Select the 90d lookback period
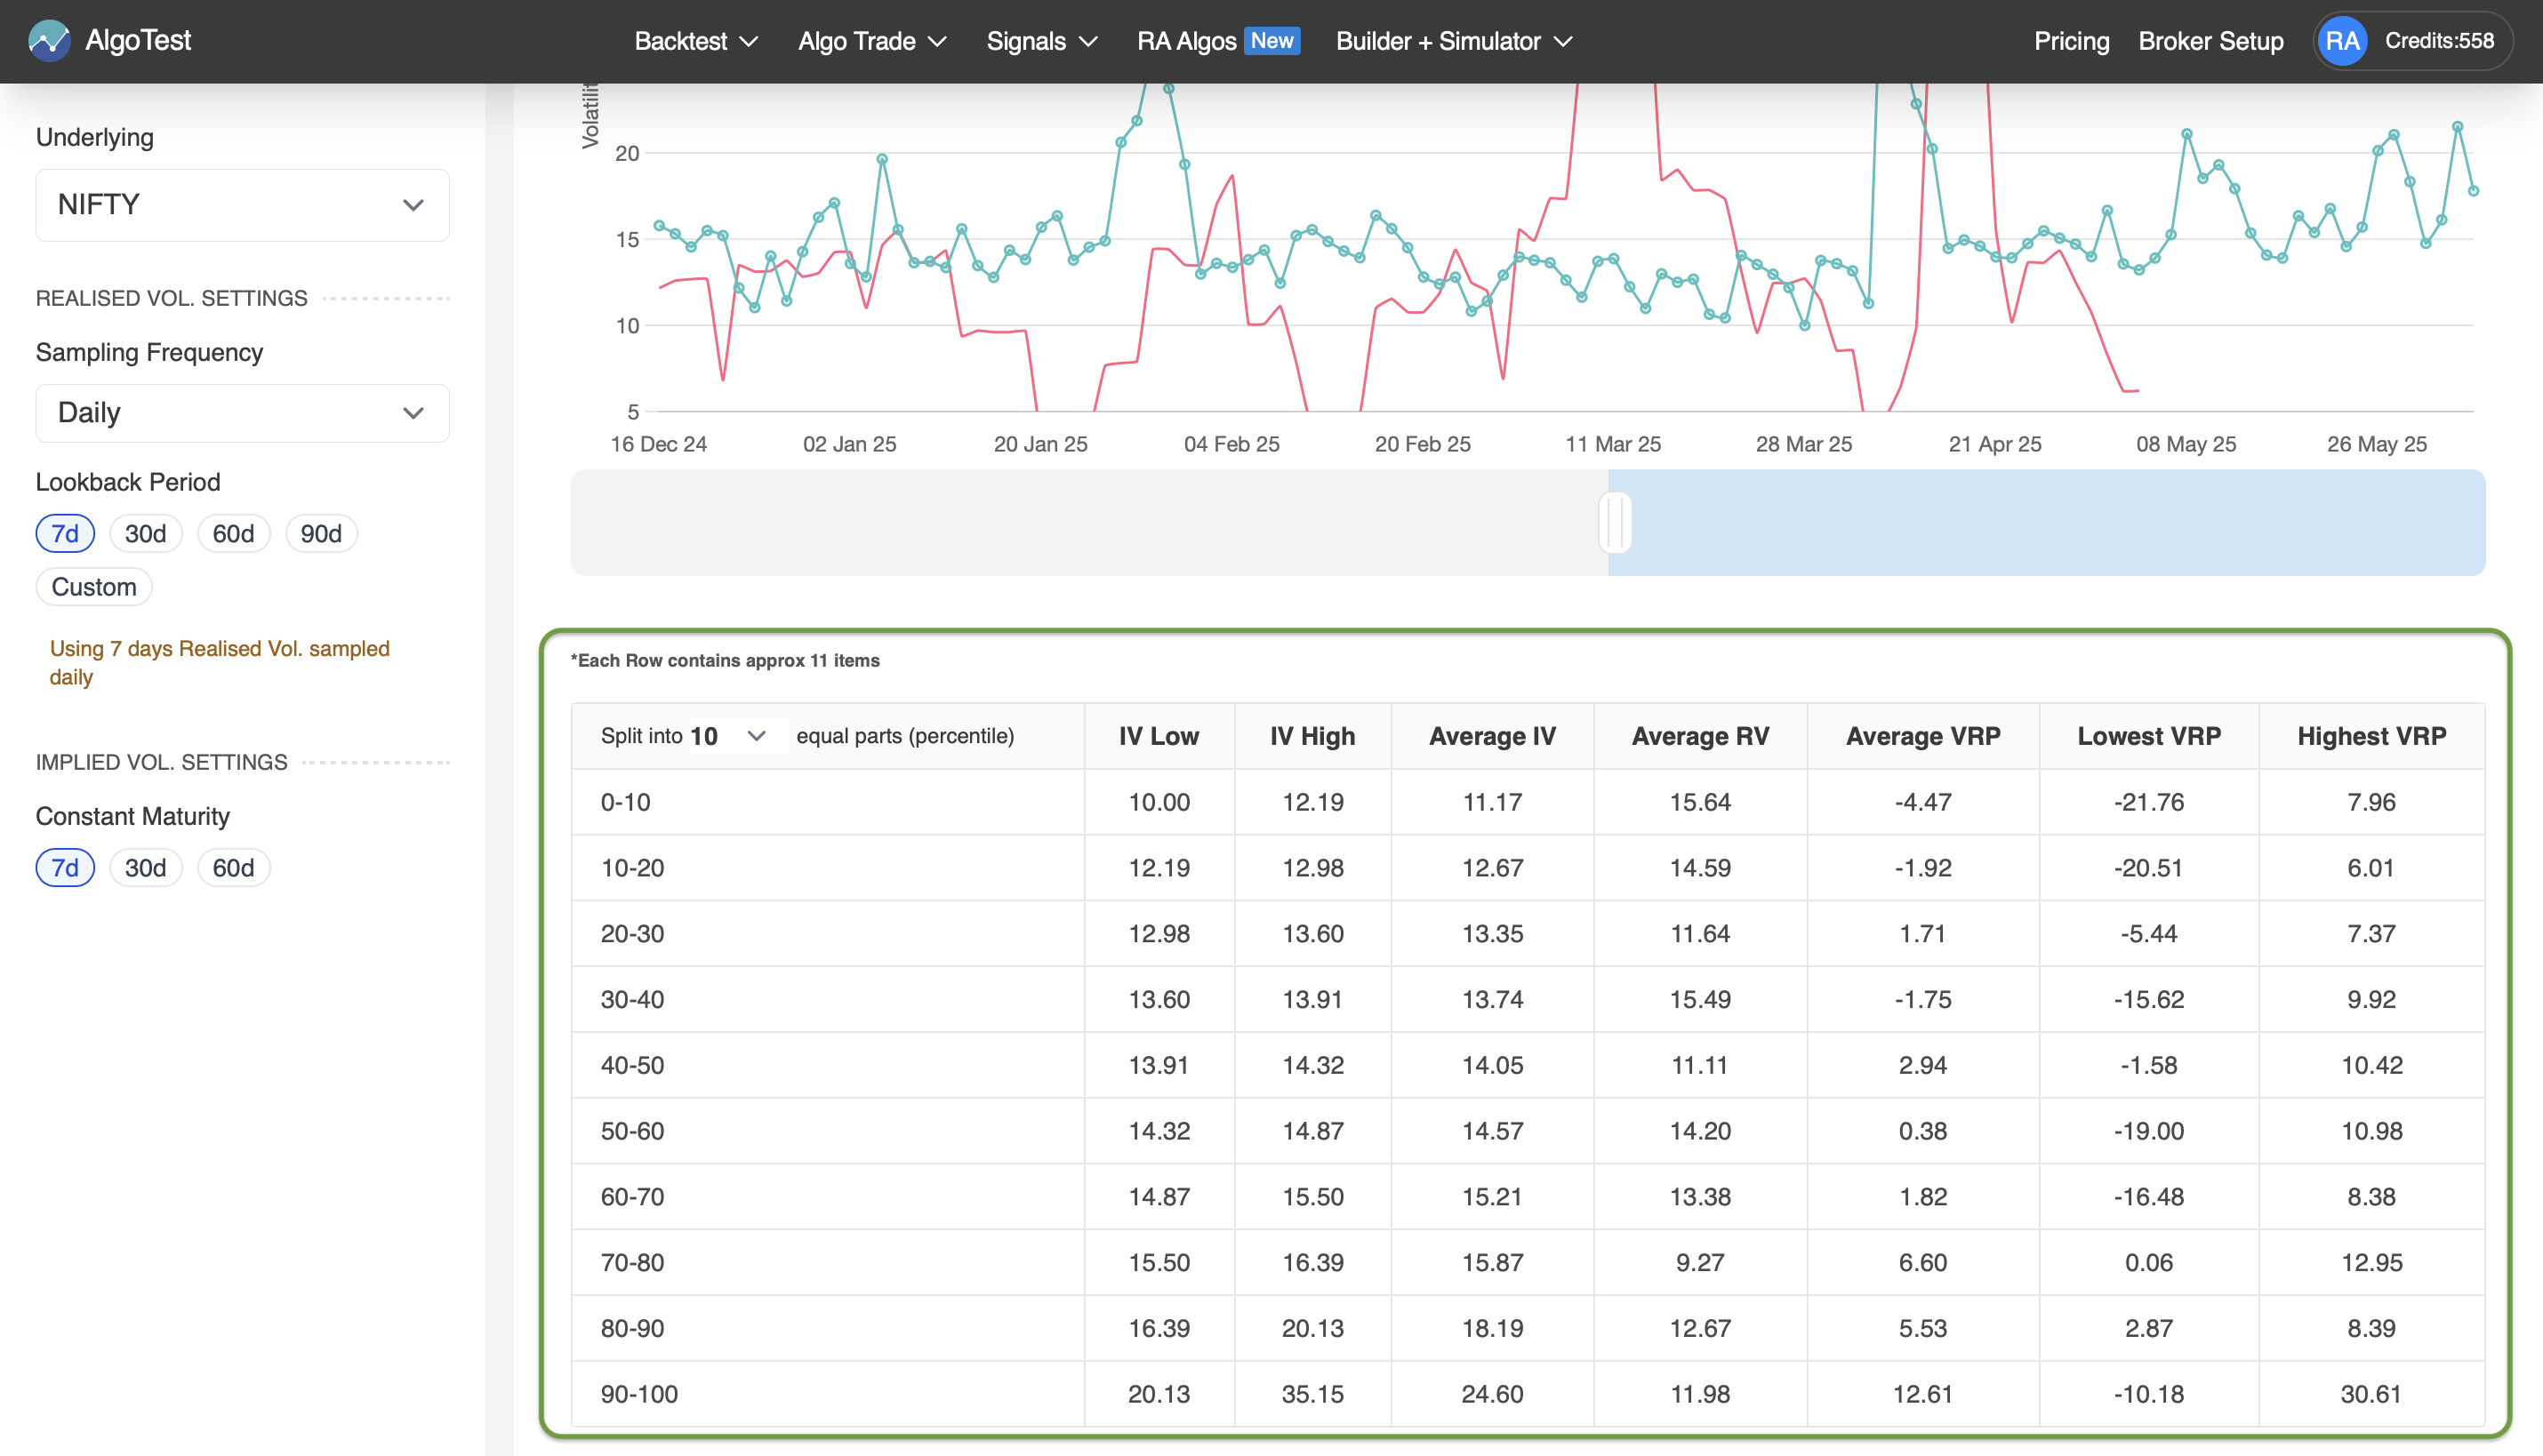Image resolution: width=2543 pixels, height=1456 pixels. click(x=321, y=533)
